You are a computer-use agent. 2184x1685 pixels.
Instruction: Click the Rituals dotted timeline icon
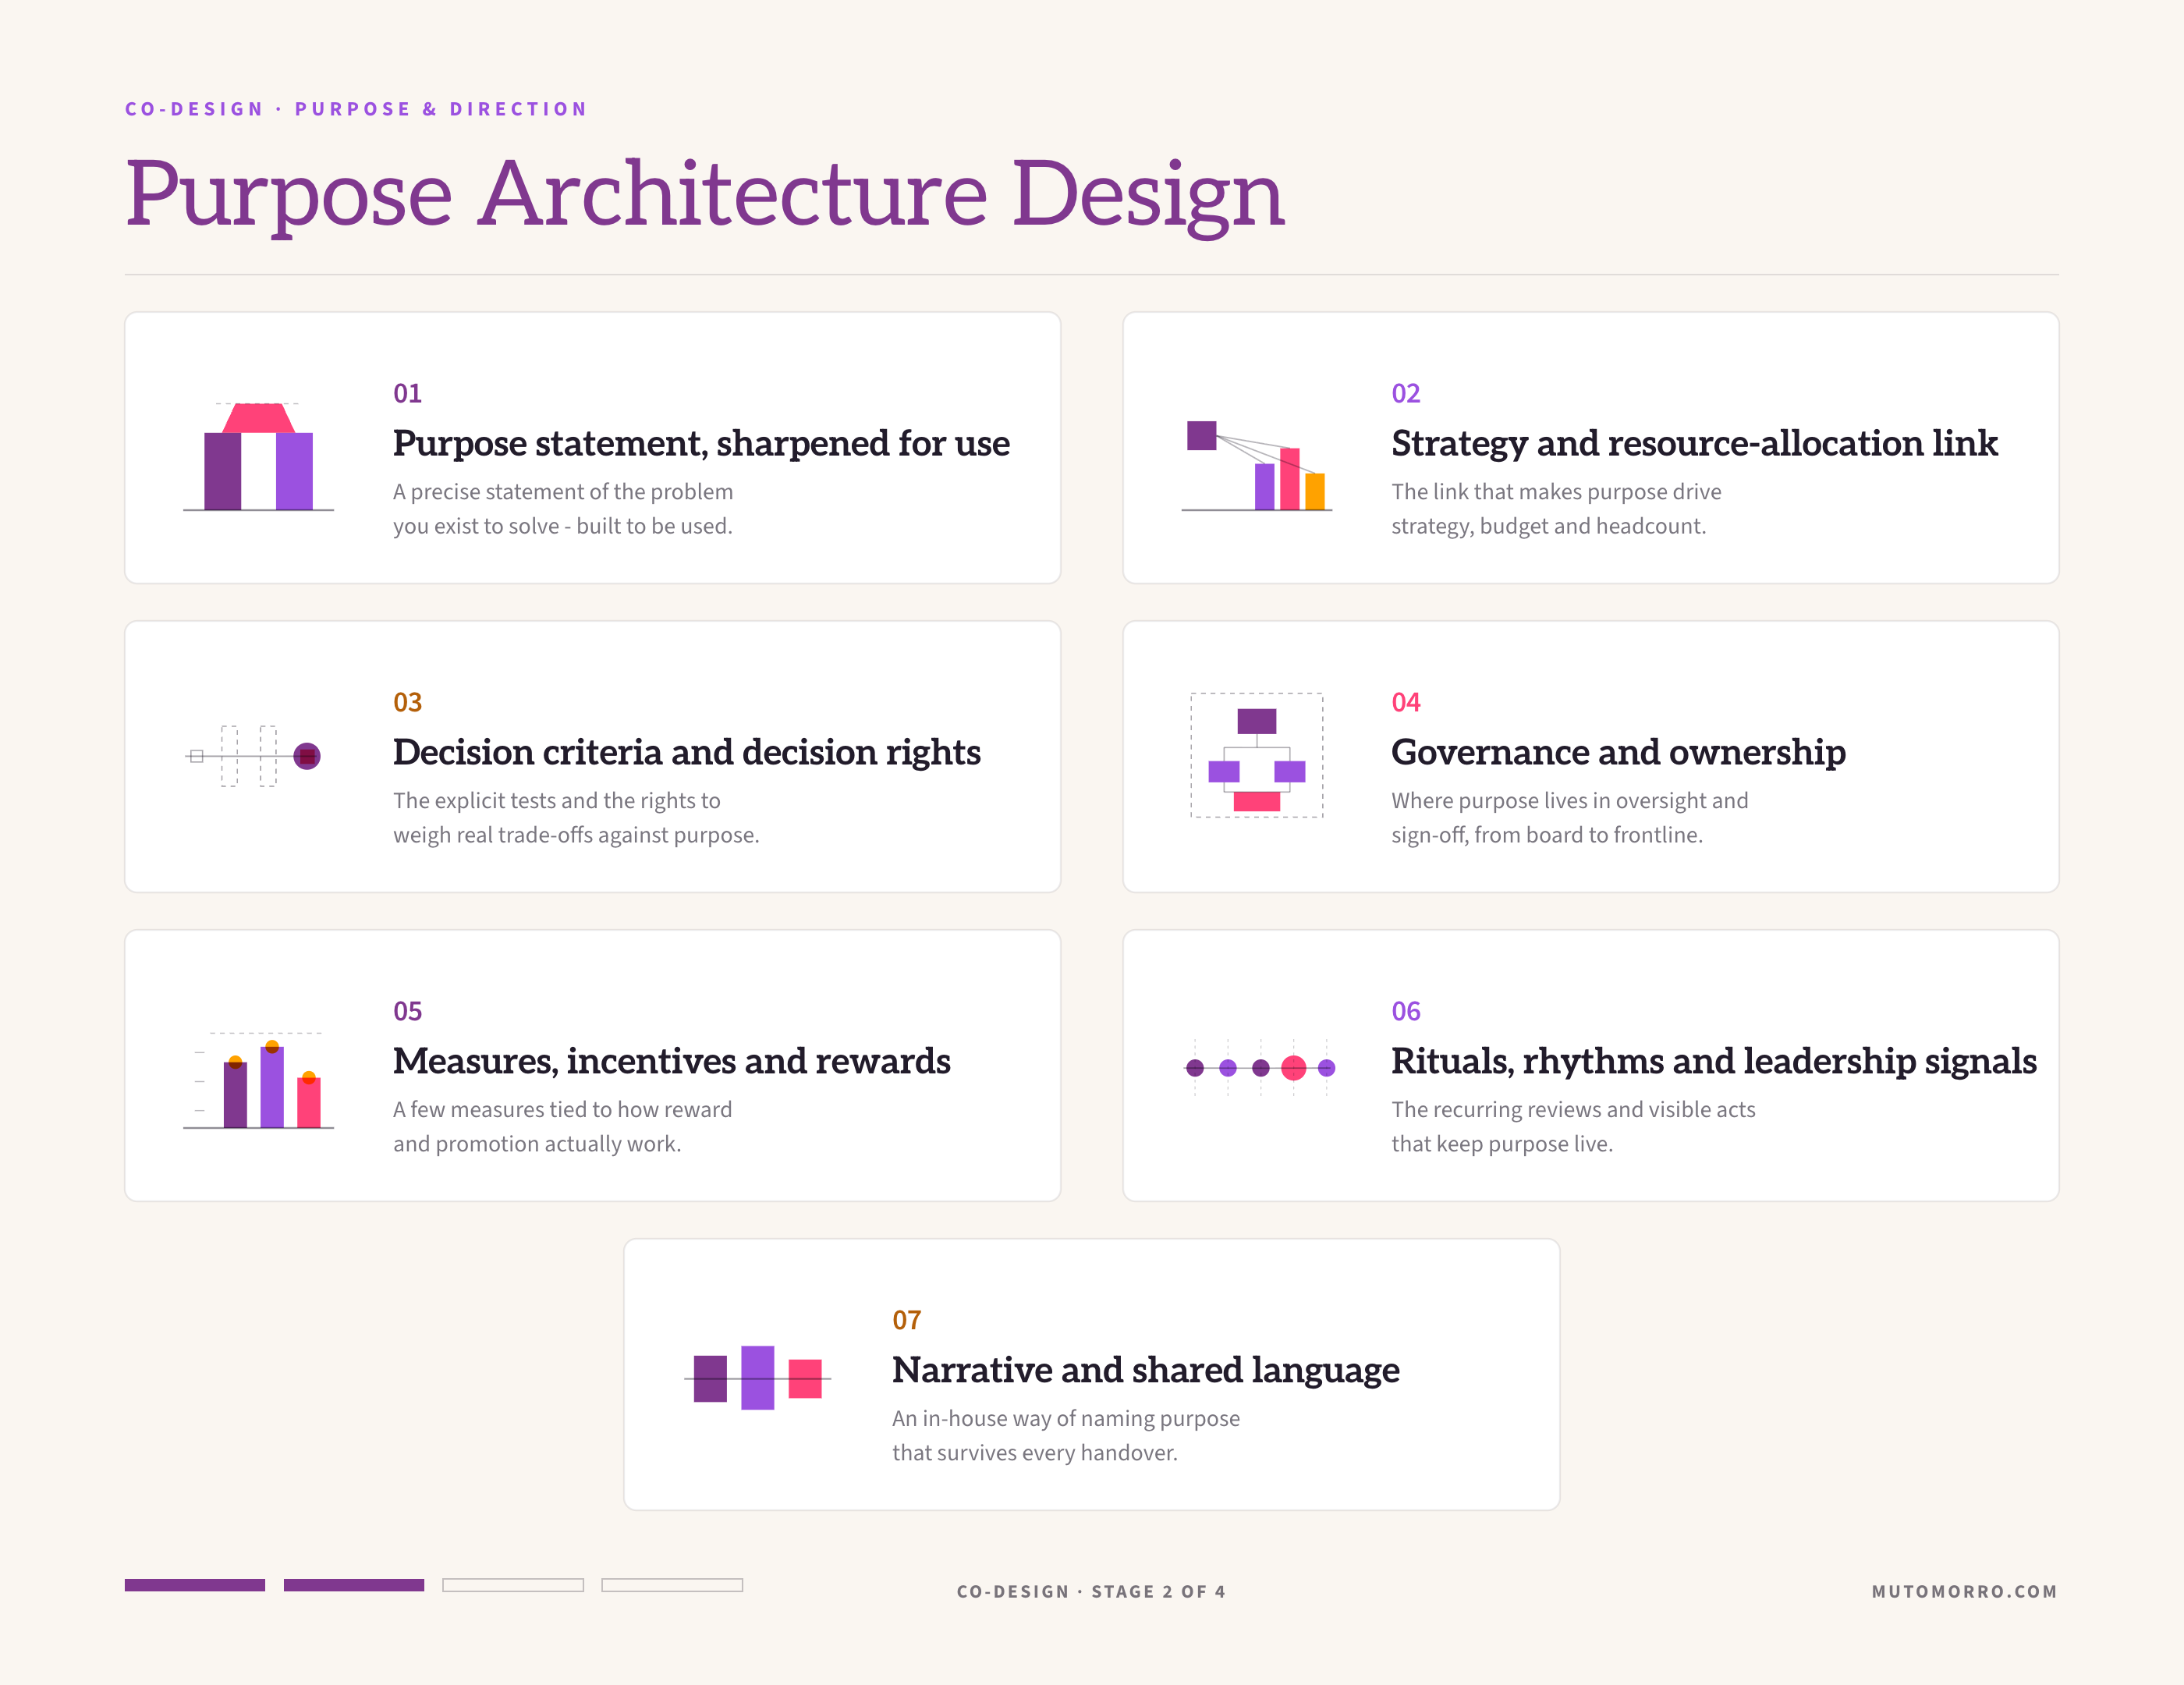(x=1260, y=1068)
